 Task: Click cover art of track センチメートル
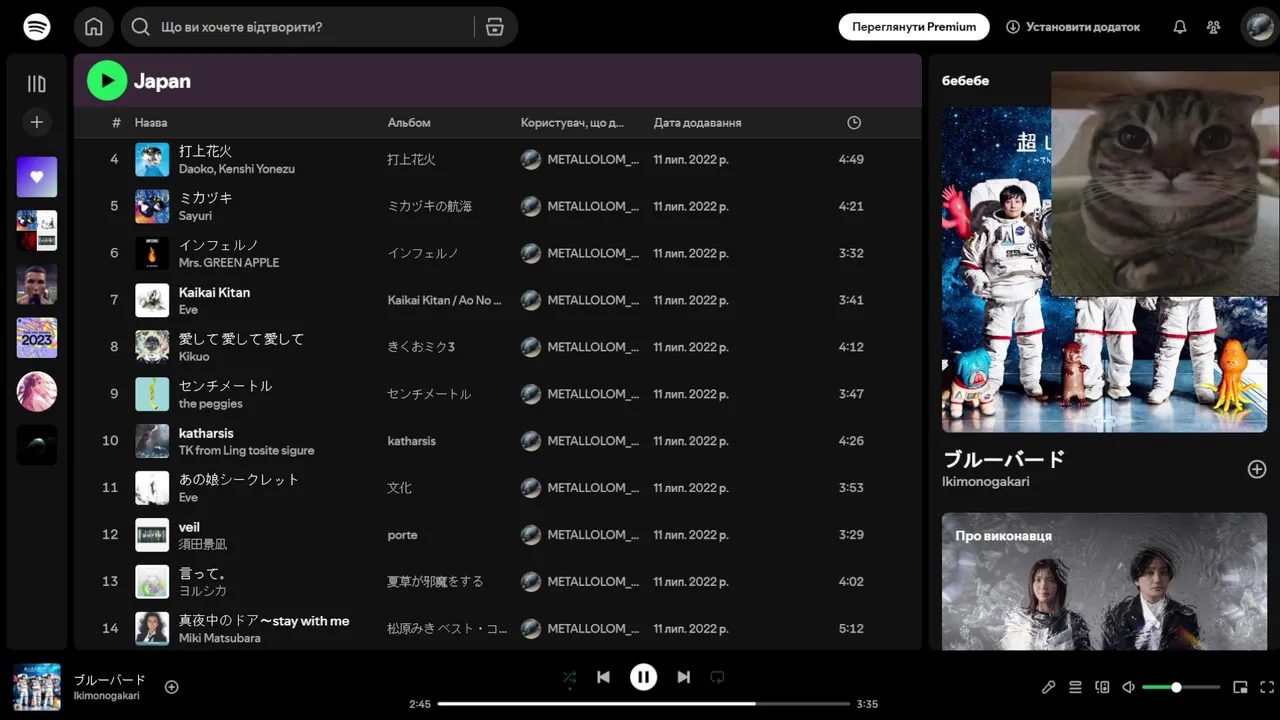(x=152, y=394)
